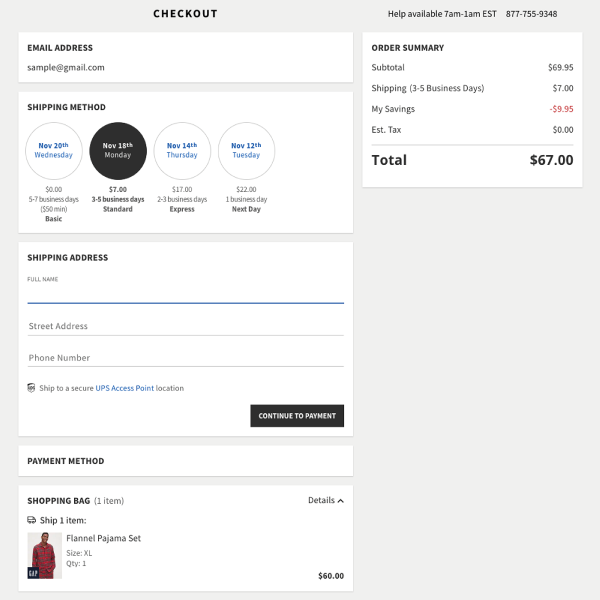Choose Next Day shipping for Nov 12th
Screen dimensions: 600x600
coord(246,151)
